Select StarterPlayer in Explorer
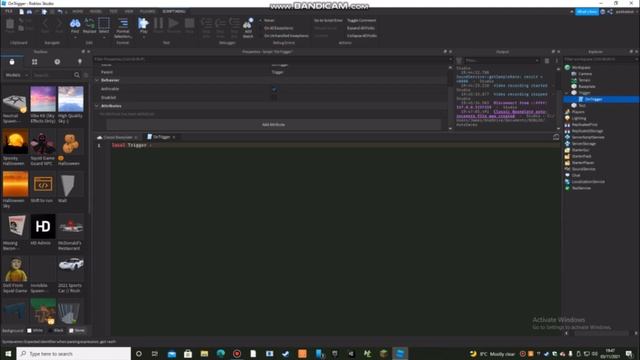This screenshot has height=360, width=640. (x=583, y=162)
